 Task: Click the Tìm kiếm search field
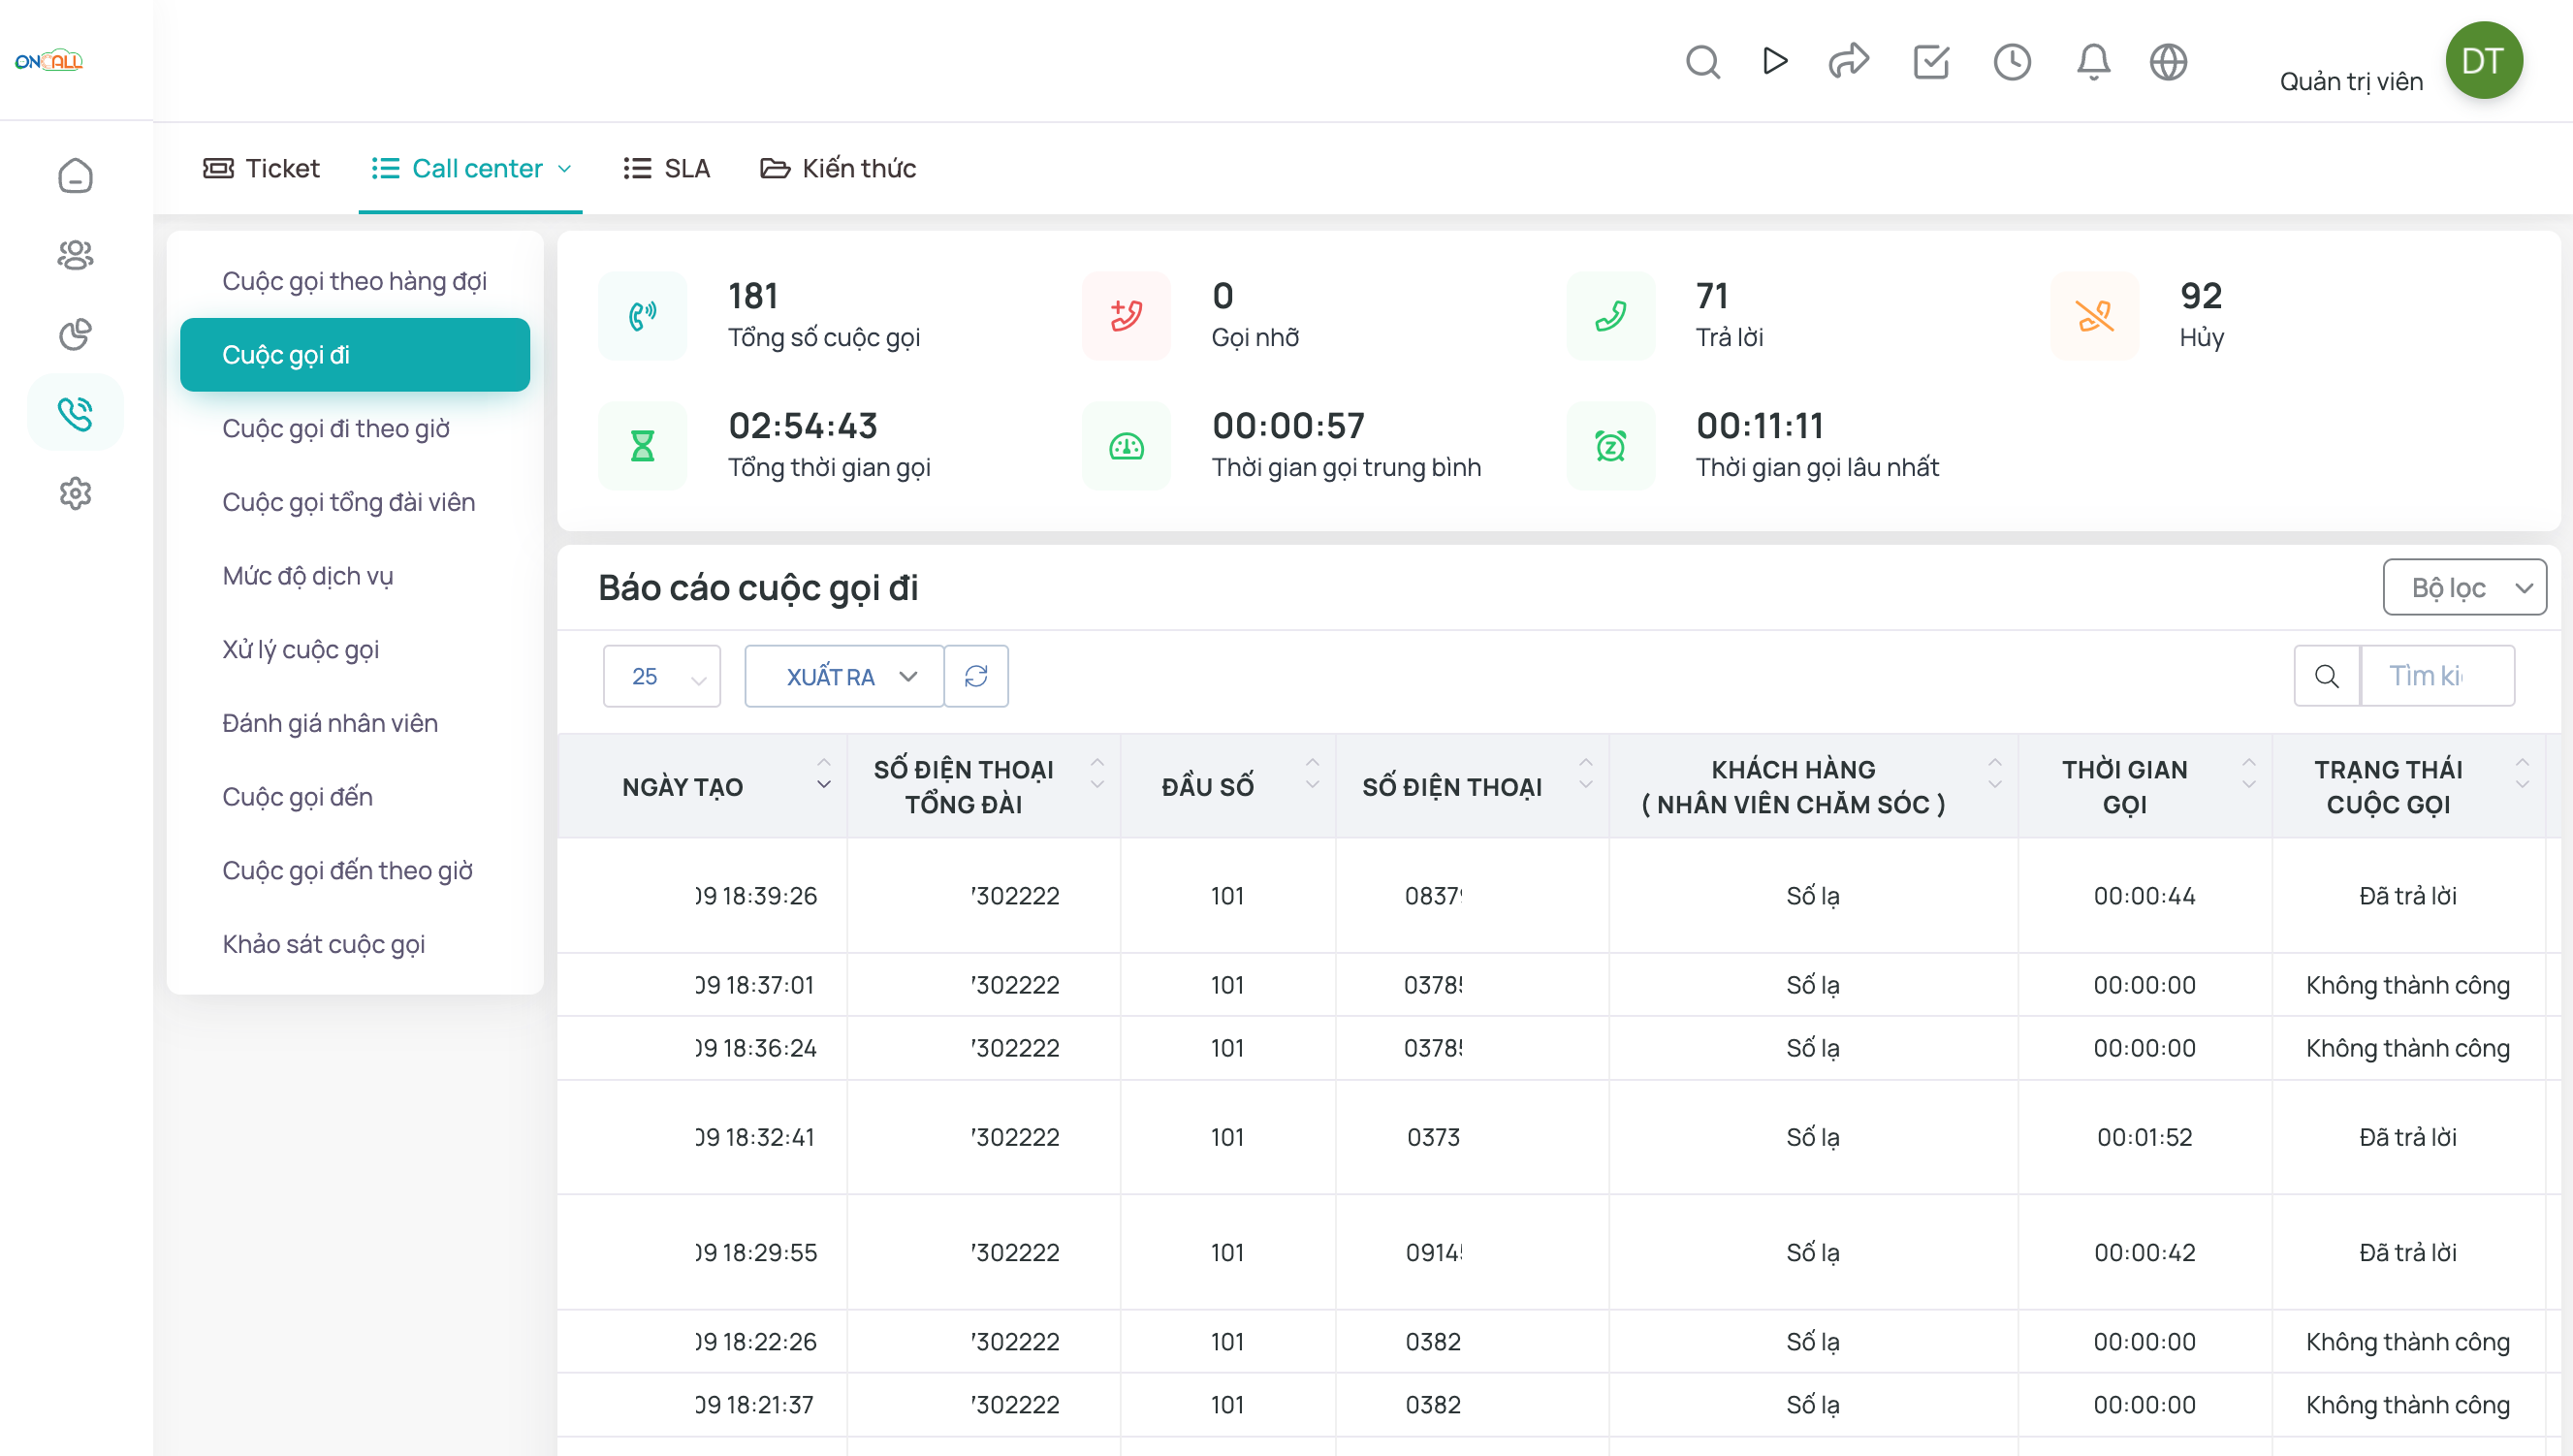pos(2436,676)
